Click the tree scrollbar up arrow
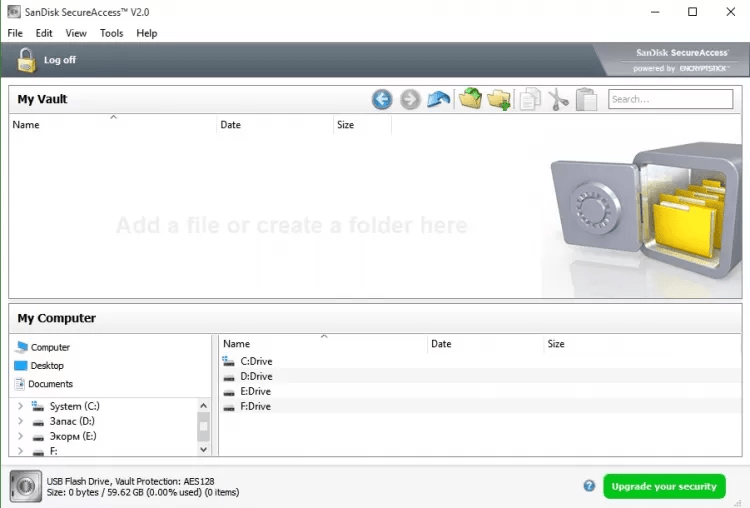 point(203,406)
